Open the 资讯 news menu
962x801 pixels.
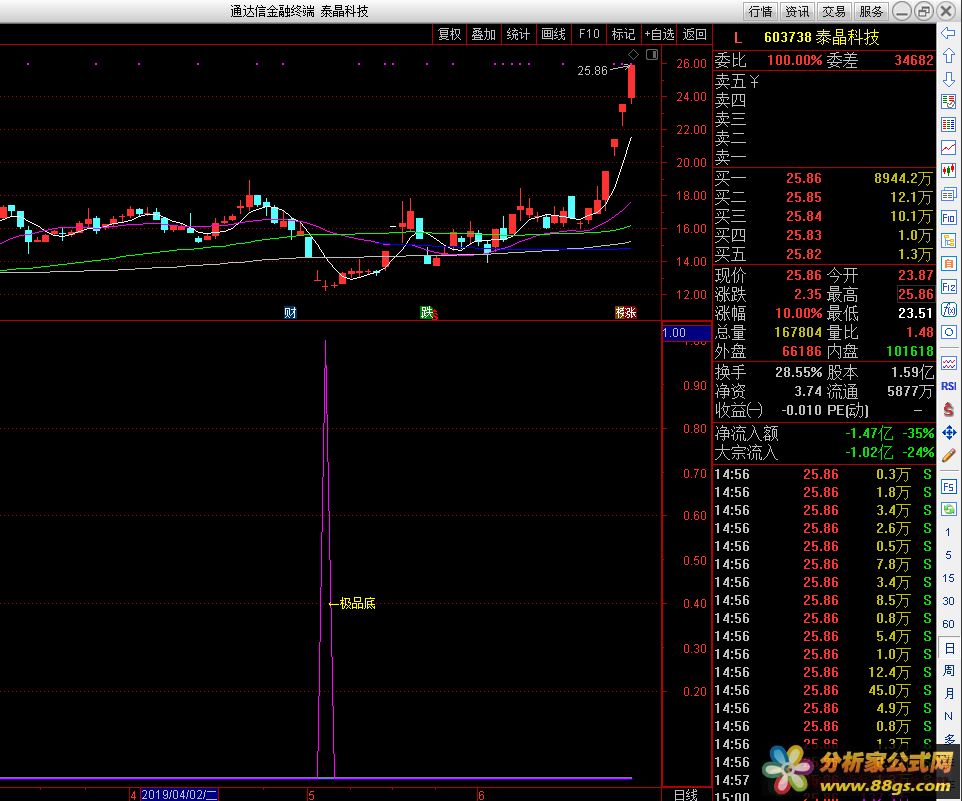pyautogui.click(x=798, y=11)
